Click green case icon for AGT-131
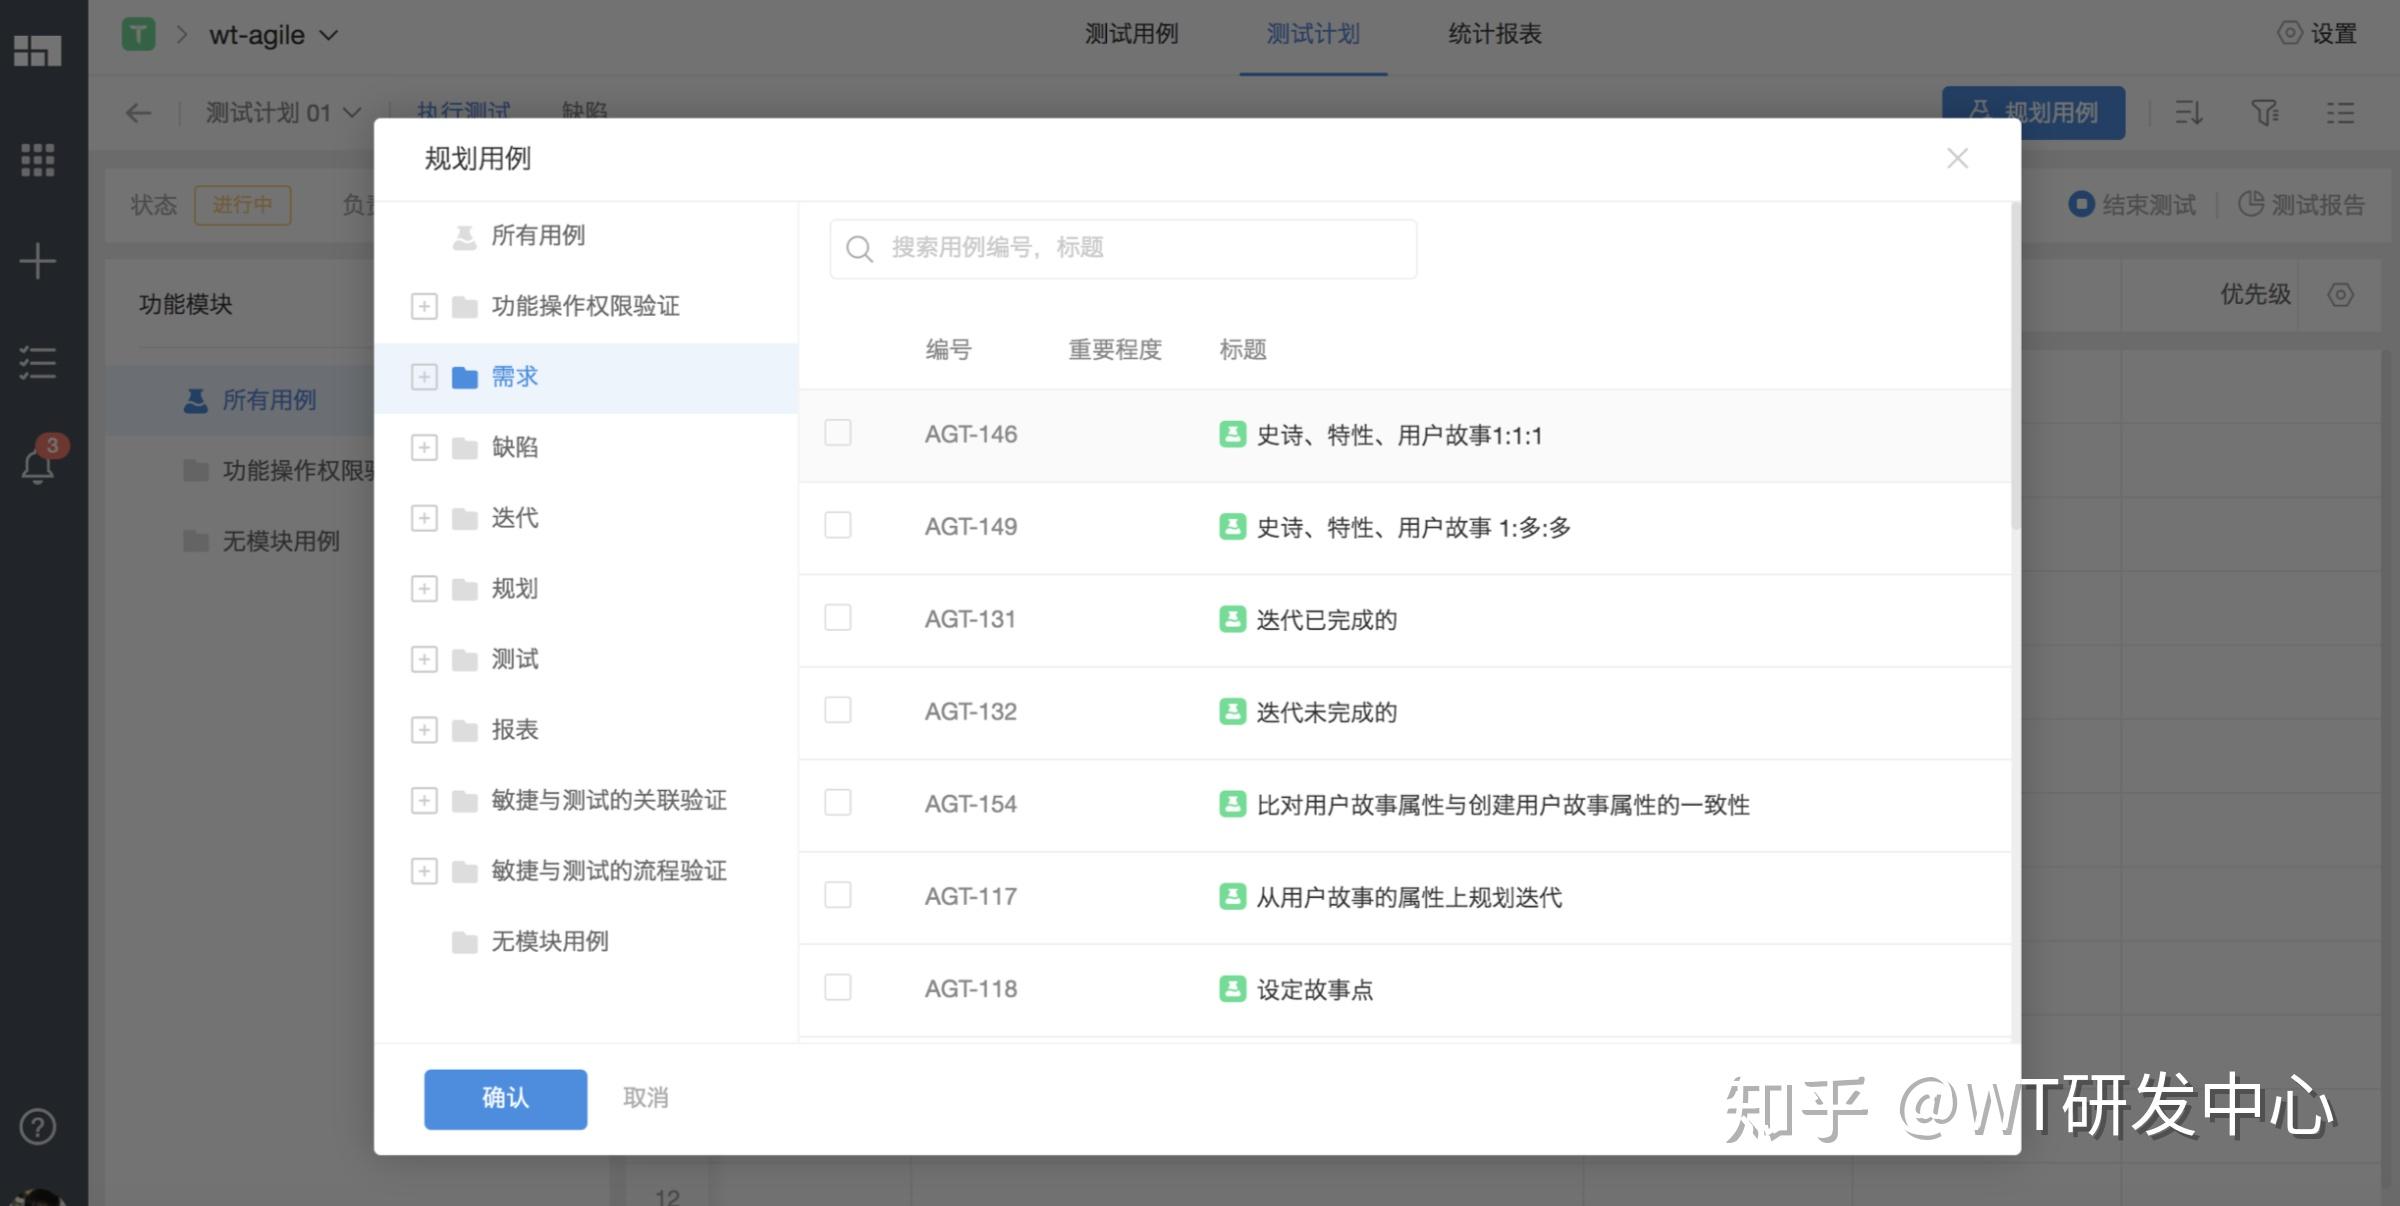Image resolution: width=2400 pixels, height=1206 pixels. (1233, 619)
